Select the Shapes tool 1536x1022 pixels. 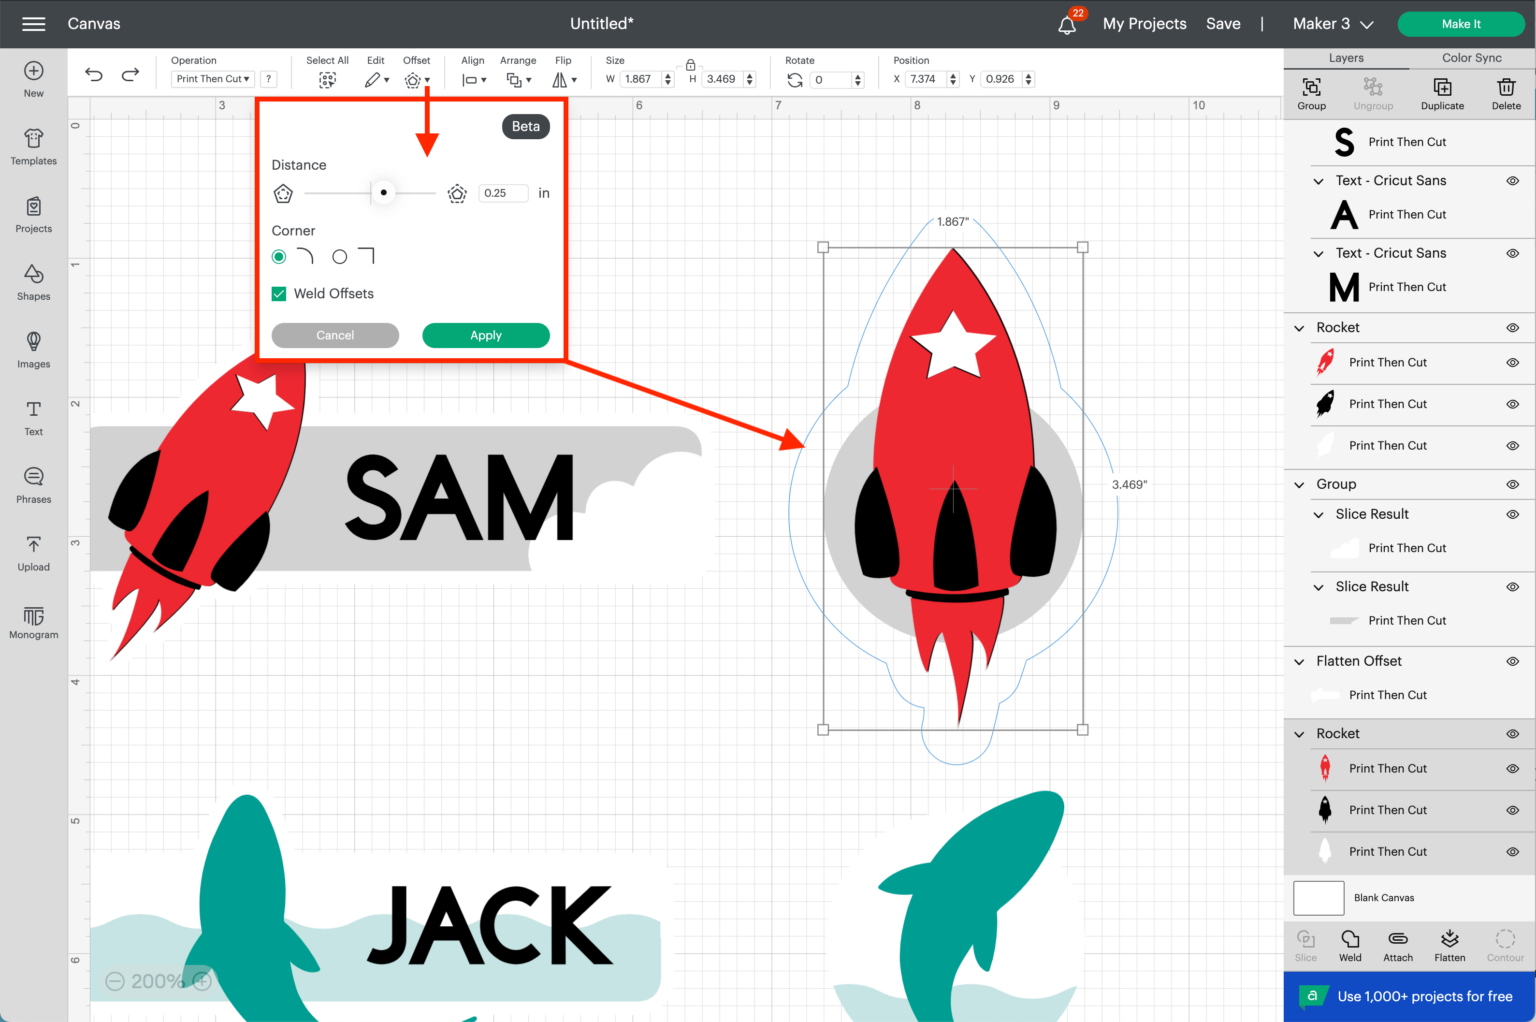click(x=33, y=281)
